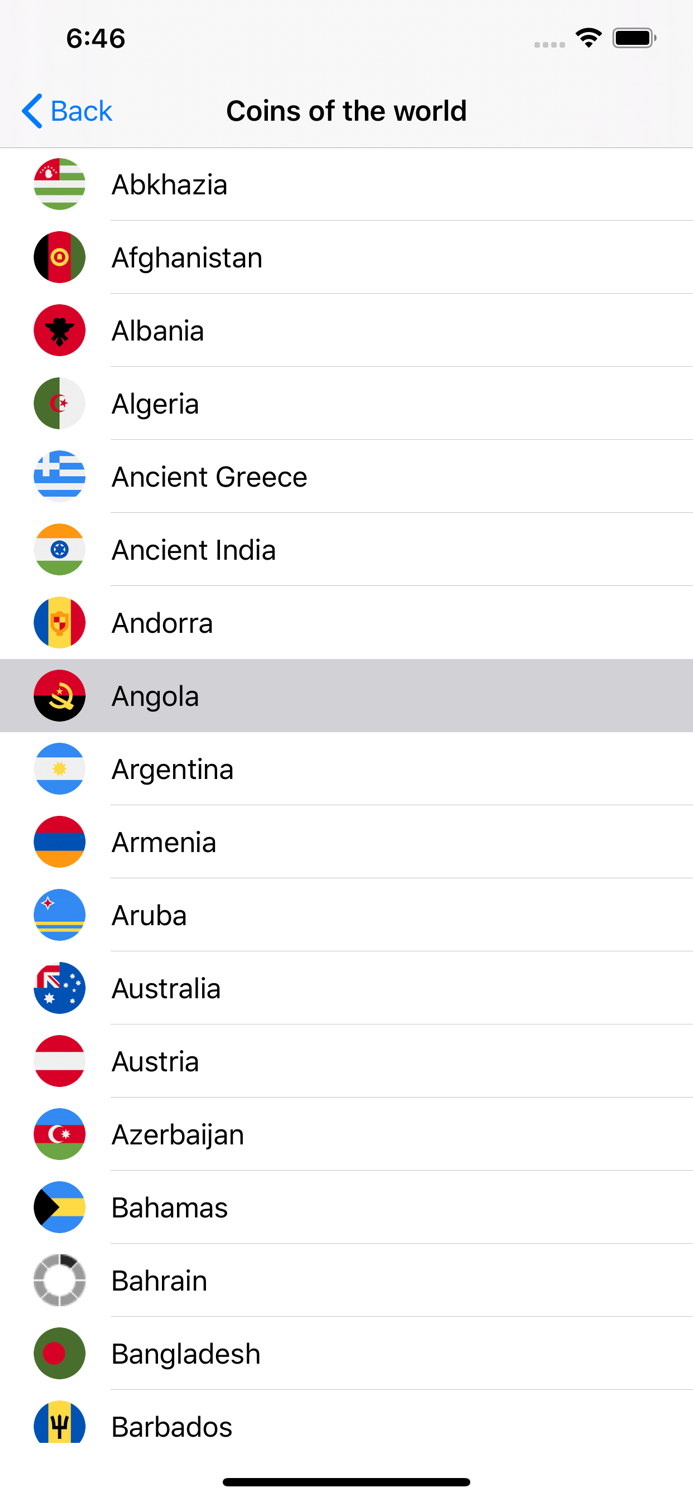Click the Abkhazia flag icon
Viewport: 693px width, 1500px height.
[59, 184]
